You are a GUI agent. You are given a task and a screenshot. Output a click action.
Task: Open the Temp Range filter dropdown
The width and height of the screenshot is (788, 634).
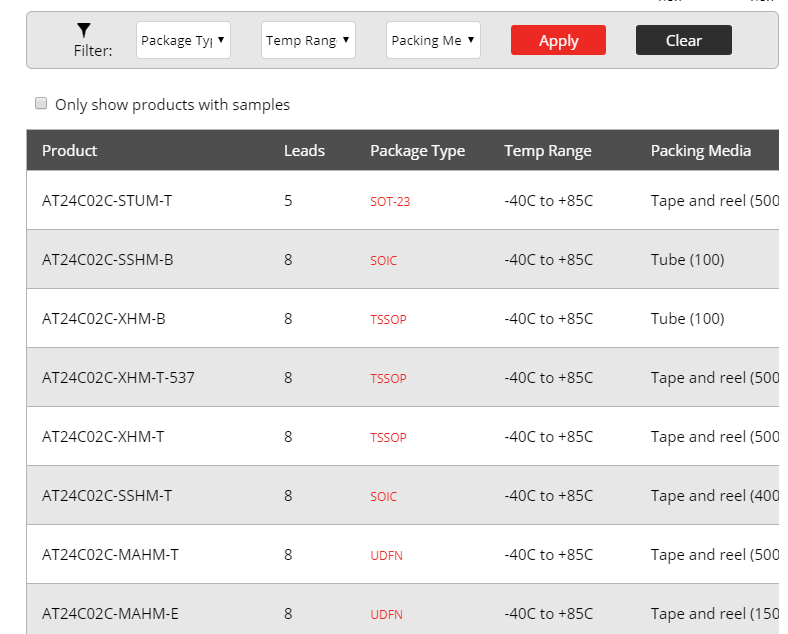point(308,40)
